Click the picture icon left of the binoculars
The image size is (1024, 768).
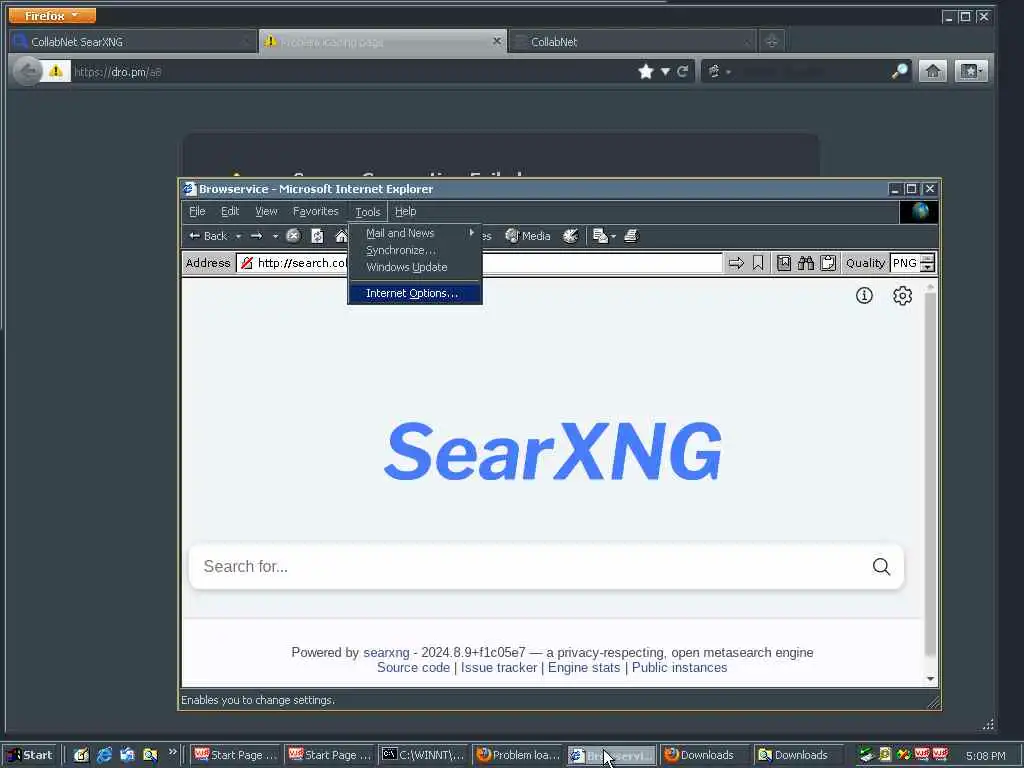[784, 263]
